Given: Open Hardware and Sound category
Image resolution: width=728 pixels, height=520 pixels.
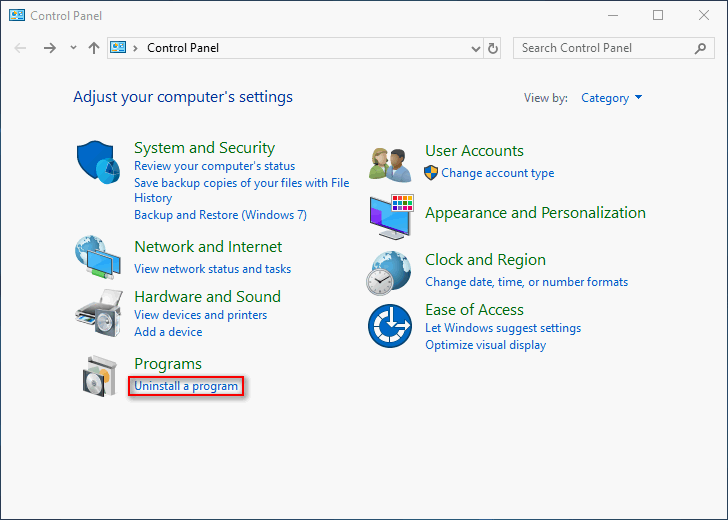Looking at the screenshot, I should tap(208, 297).
